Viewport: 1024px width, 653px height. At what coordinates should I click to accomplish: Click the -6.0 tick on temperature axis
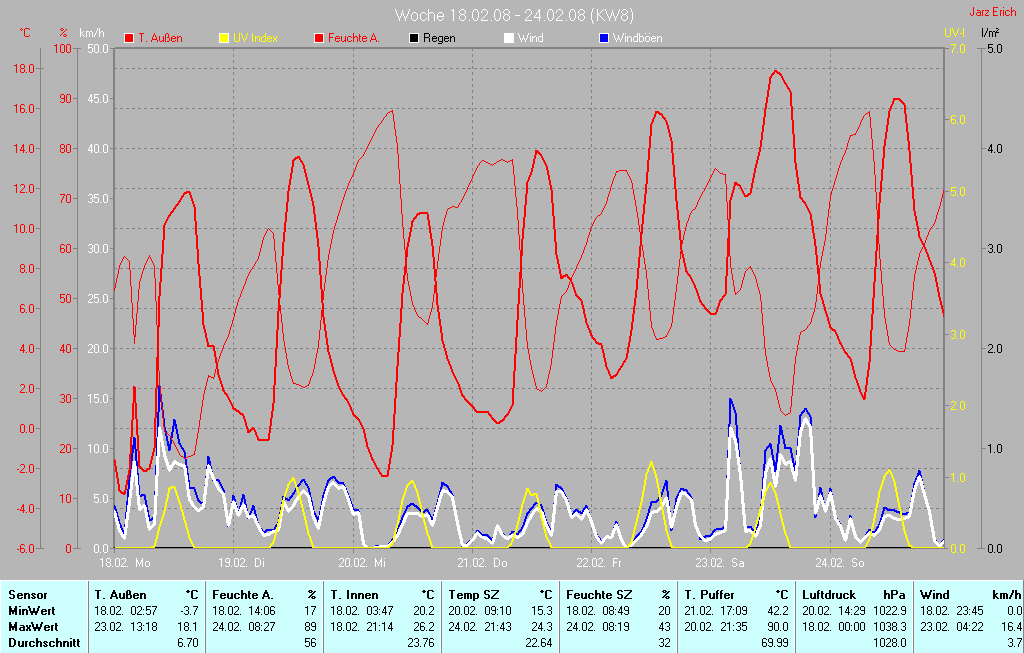pos(24,549)
